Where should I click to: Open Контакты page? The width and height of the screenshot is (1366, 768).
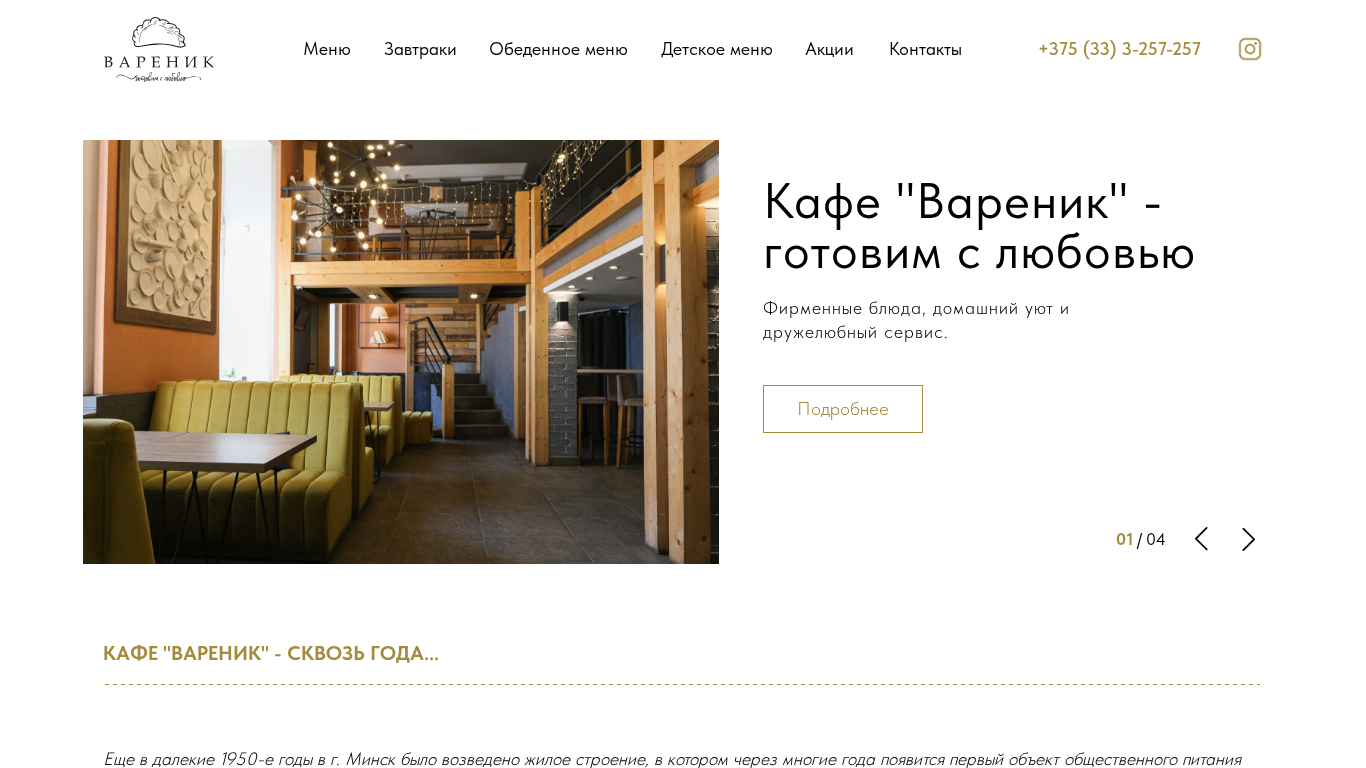click(925, 49)
